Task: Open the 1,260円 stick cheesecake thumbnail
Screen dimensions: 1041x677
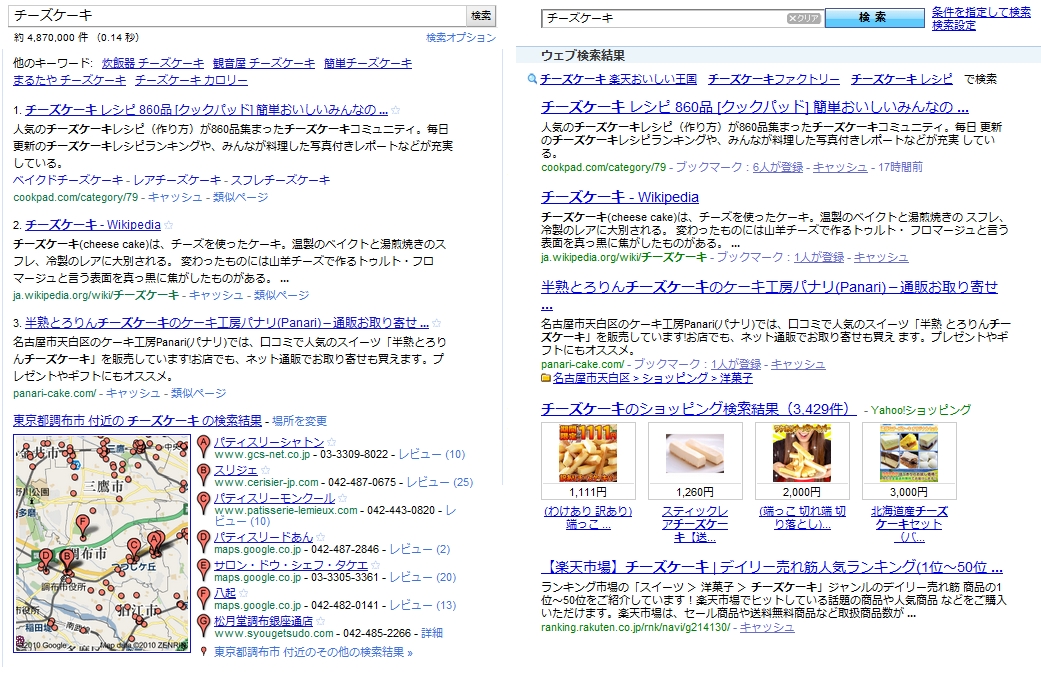Action: 695,454
